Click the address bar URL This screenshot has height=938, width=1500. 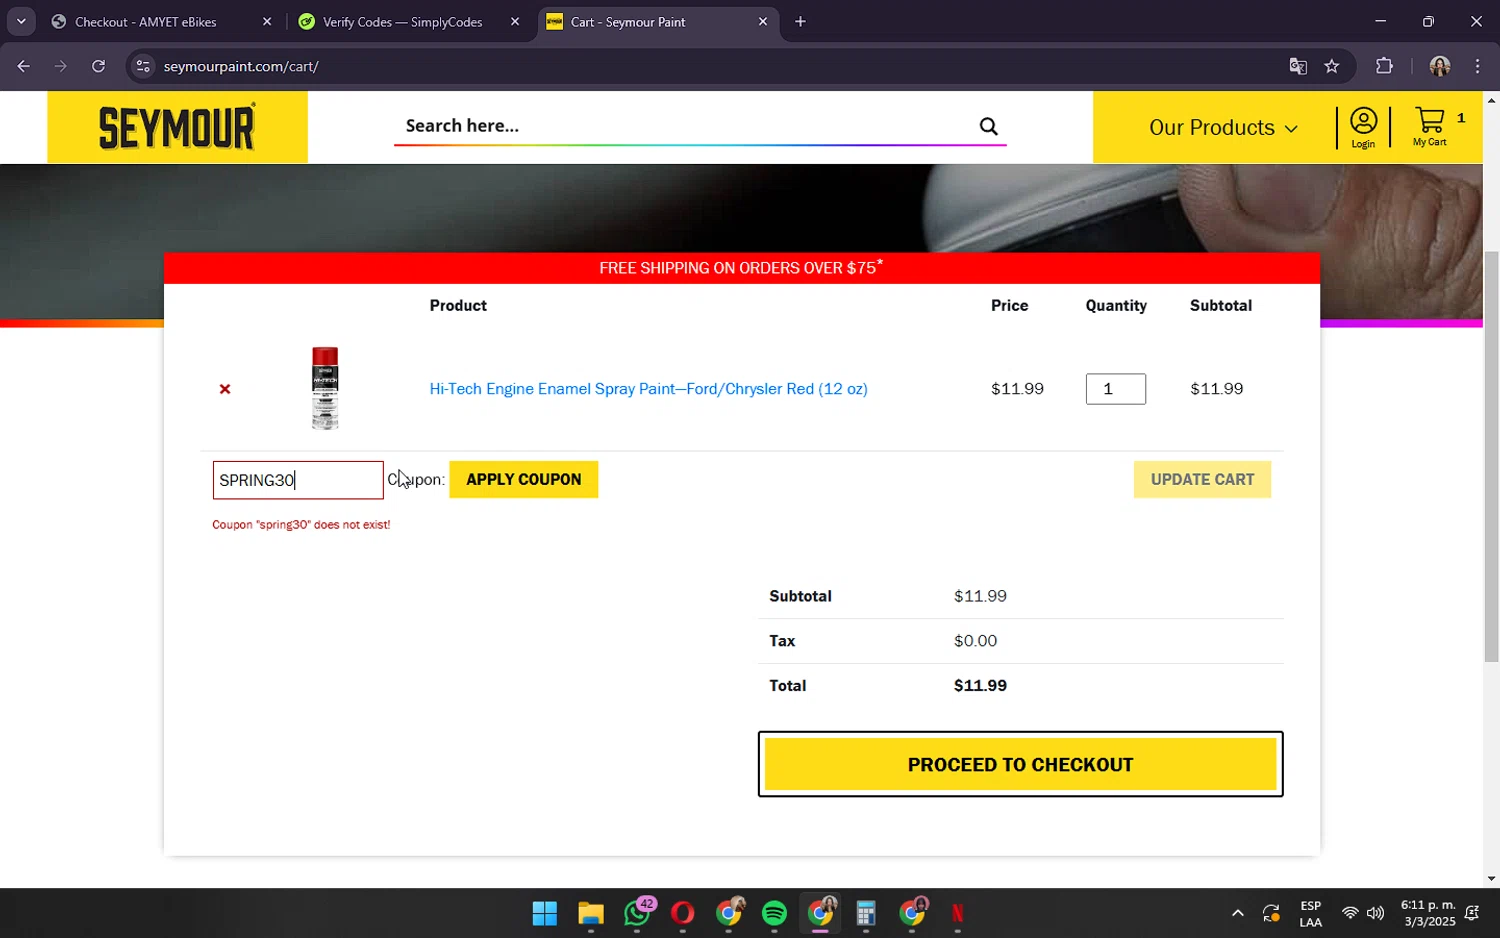[x=241, y=66]
